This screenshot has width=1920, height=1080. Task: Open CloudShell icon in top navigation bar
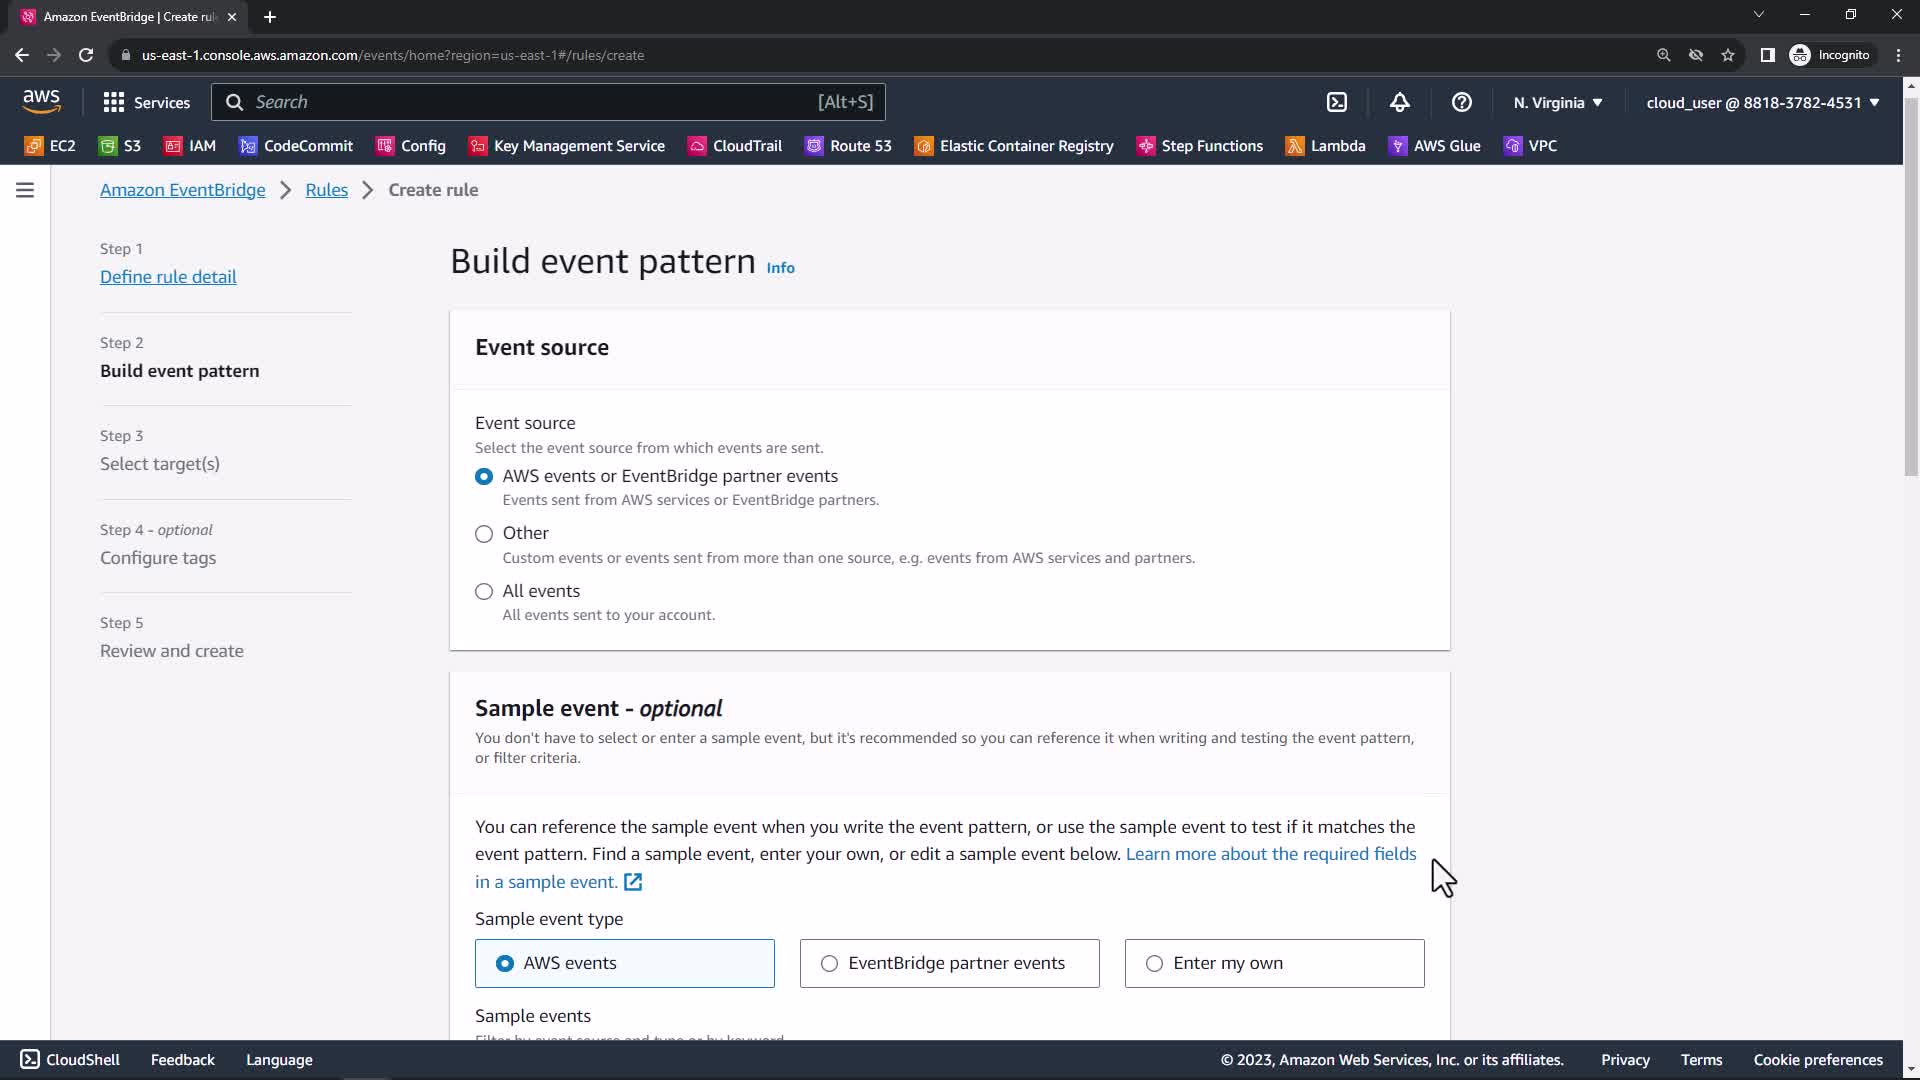click(1337, 102)
